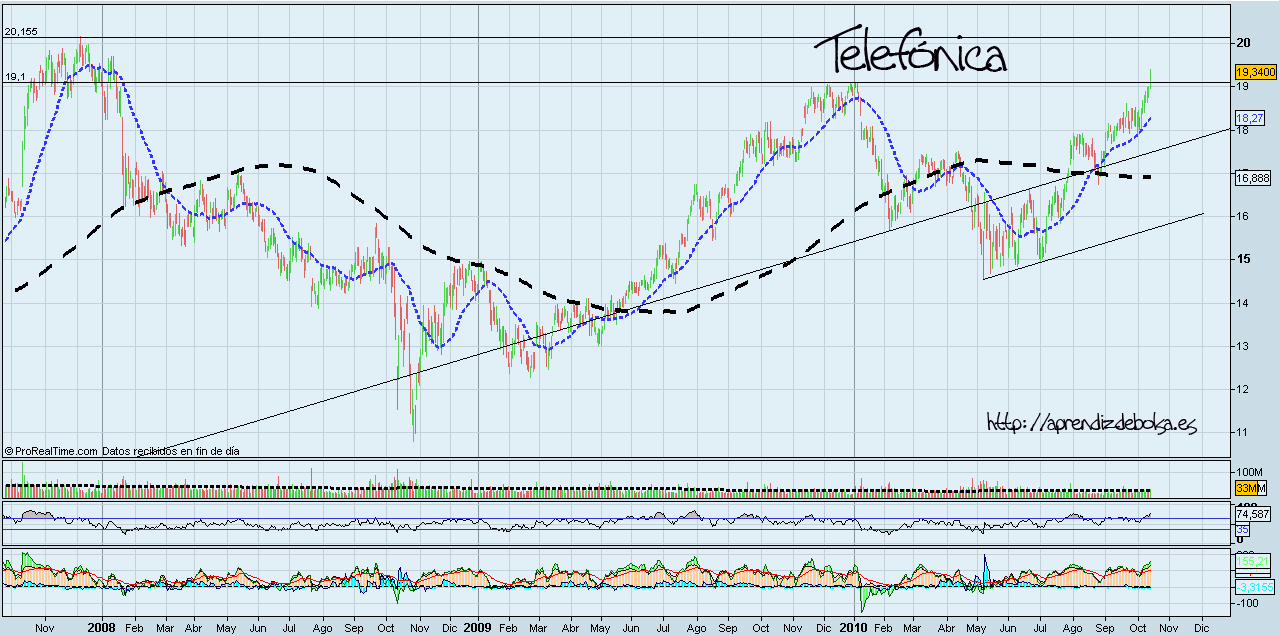Select the 2008 year label on time axis
Screen dimensions: 1280x636
tap(101, 627)
